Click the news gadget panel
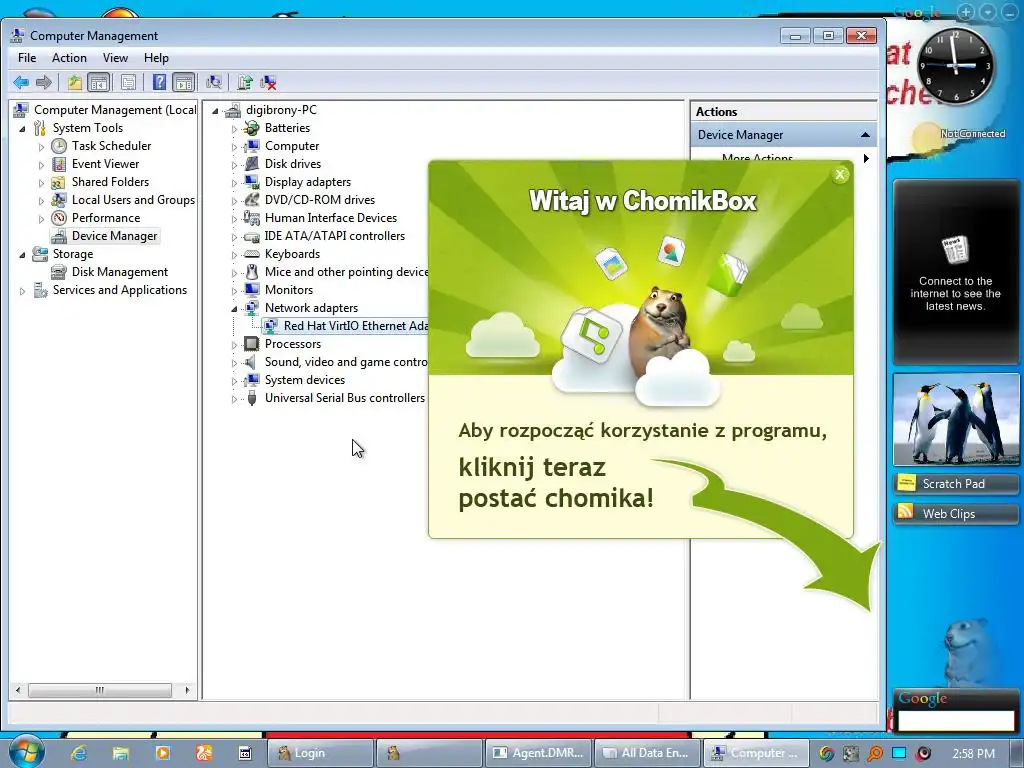The image size is (1024, 768). pos(955,272)
